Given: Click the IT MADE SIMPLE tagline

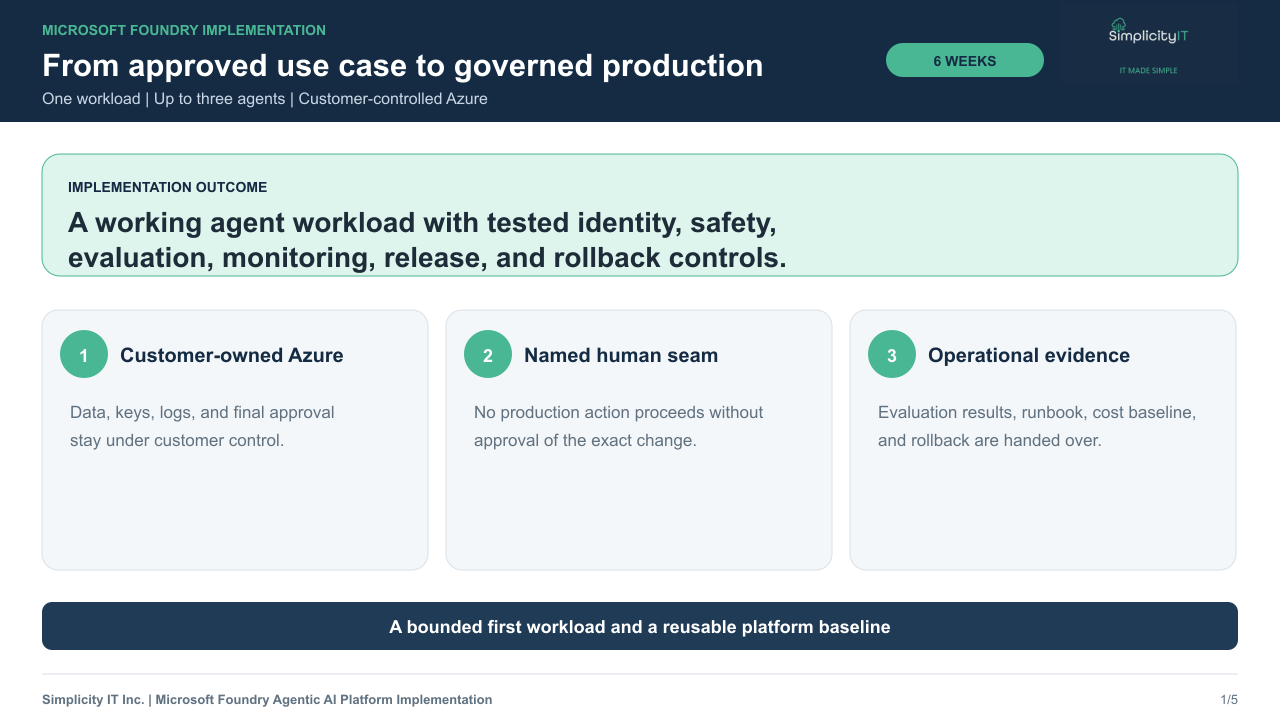Looking at the screenshot, I should (1148, 71).
